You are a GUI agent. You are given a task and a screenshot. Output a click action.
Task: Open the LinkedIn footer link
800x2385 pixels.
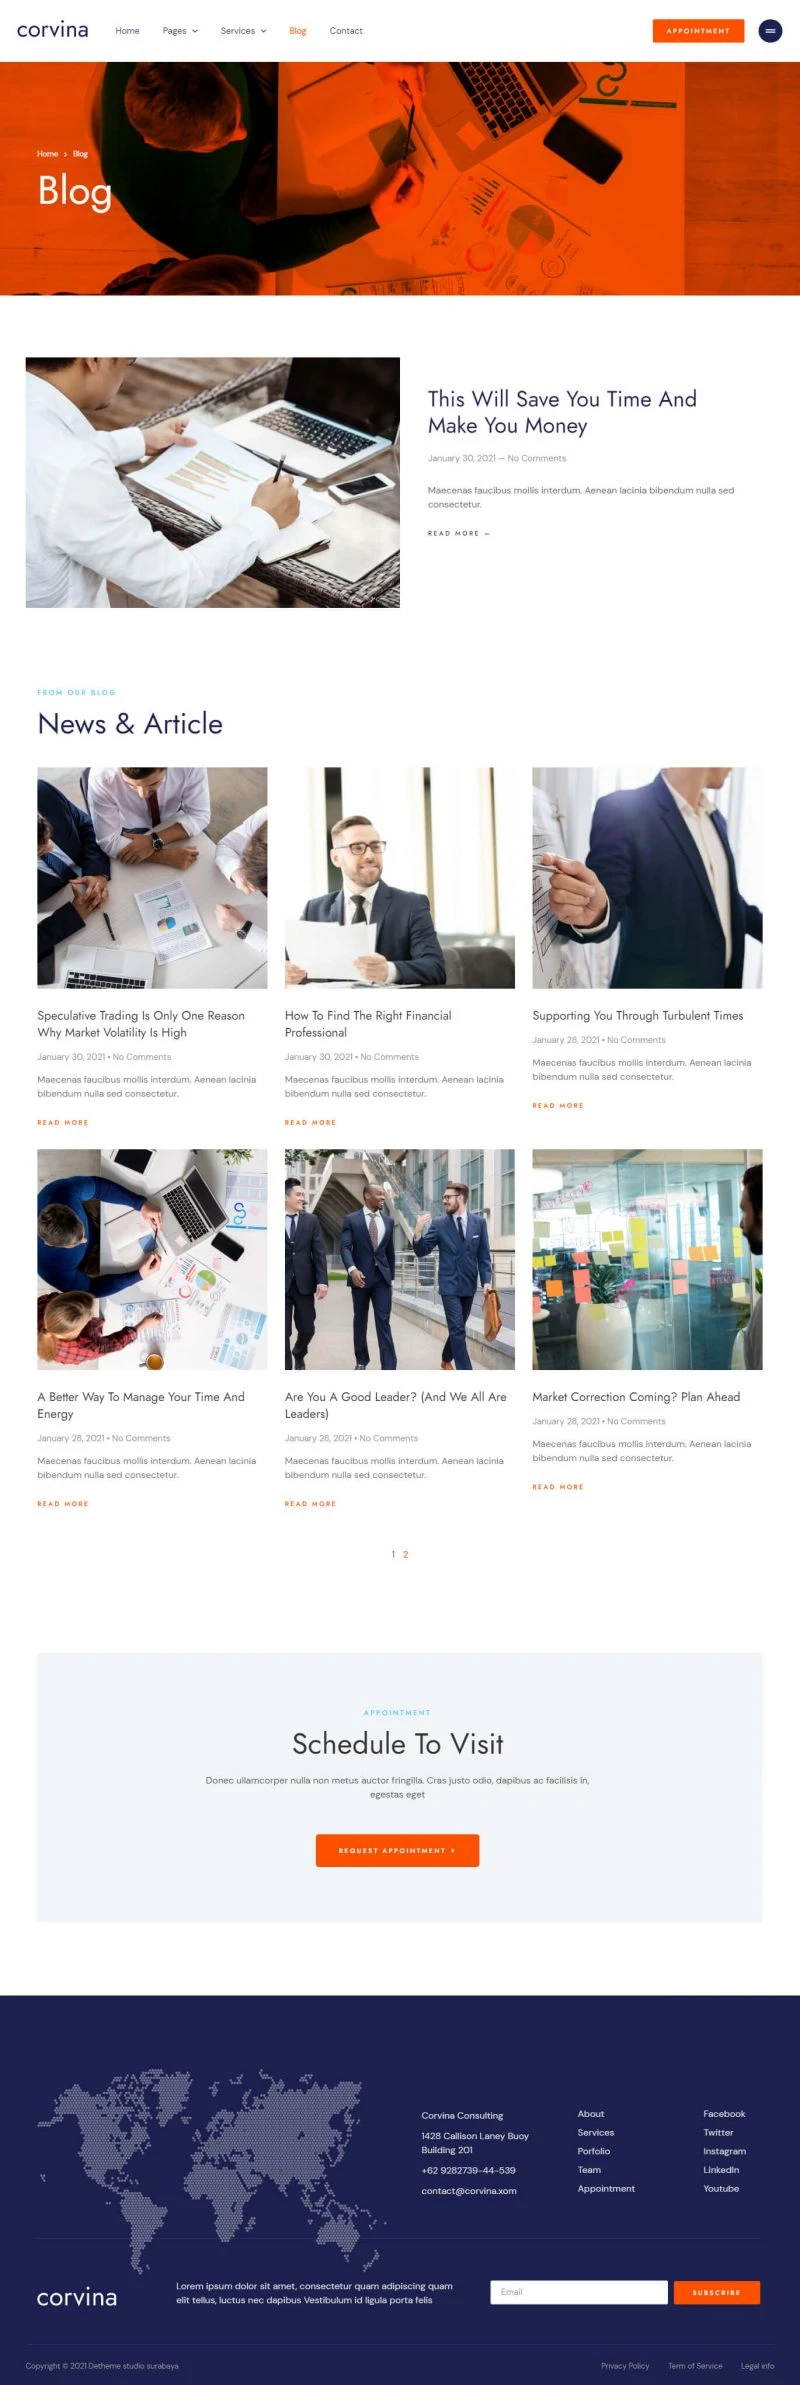[721, 2169]
